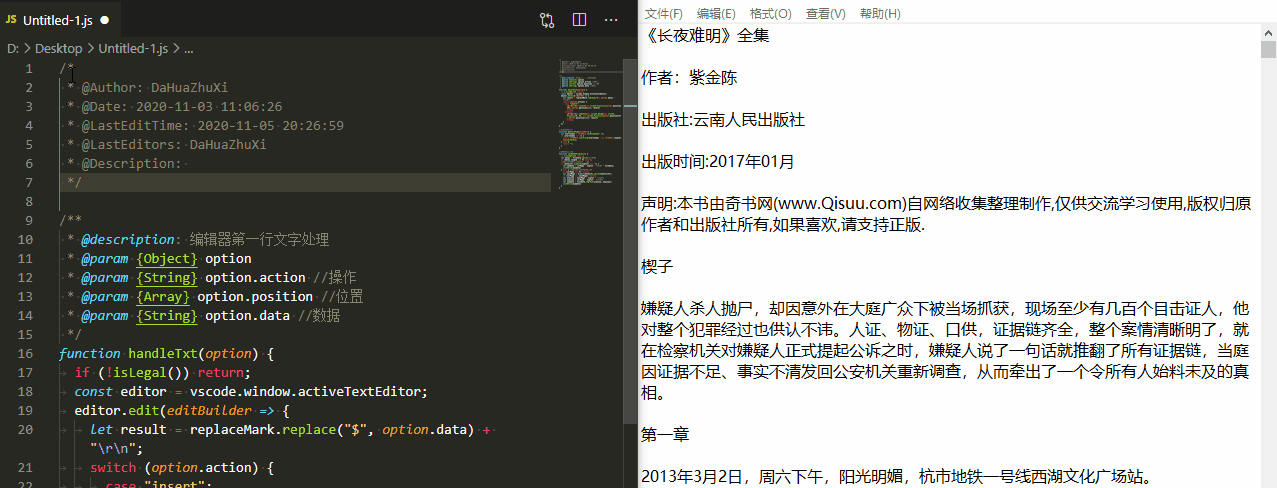This screenshot has height=488, width=1277.
Task: Click the vscode.window.activeTextEditor code
Action: tap(309, 391)
